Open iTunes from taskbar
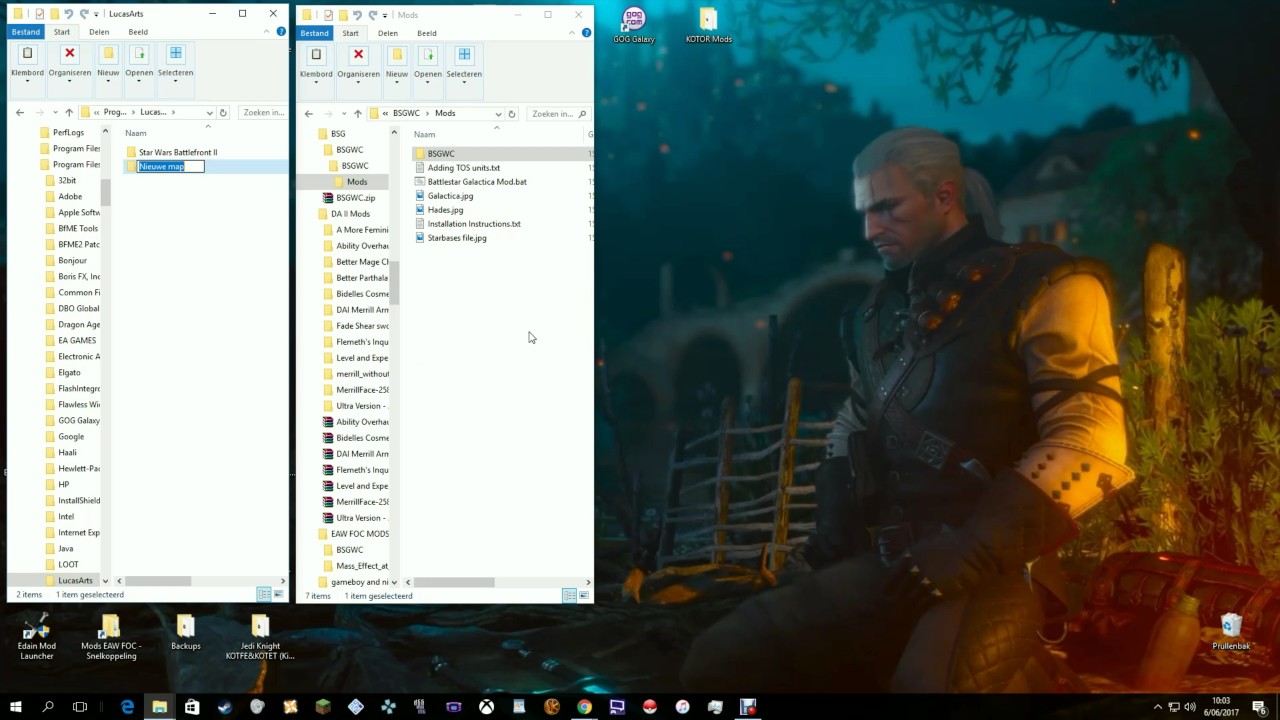 [682, 706]
